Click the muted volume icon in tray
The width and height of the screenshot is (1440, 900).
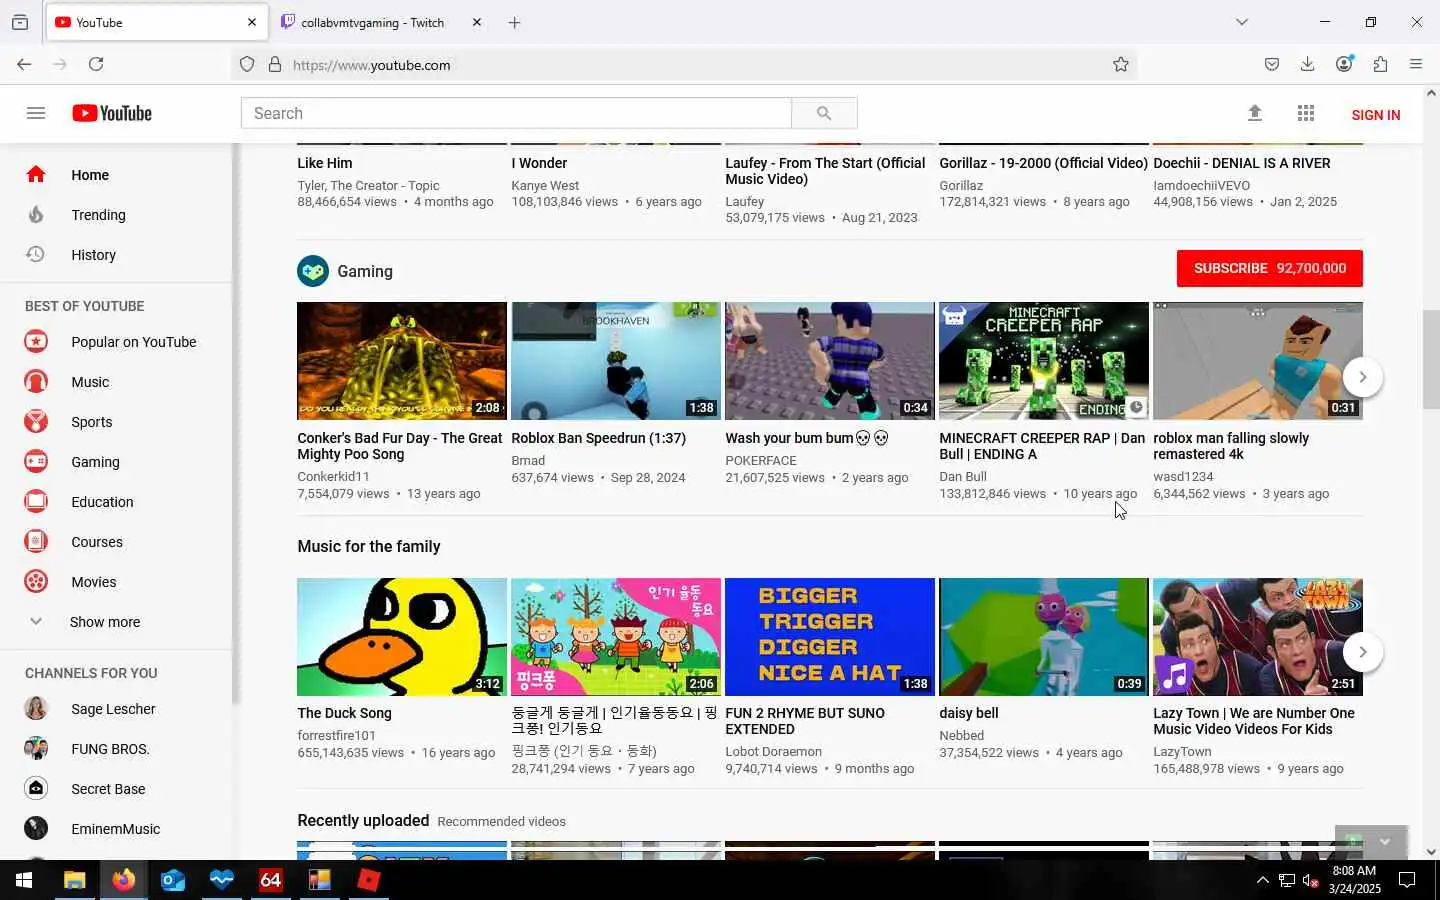(x=1310, y=880)
